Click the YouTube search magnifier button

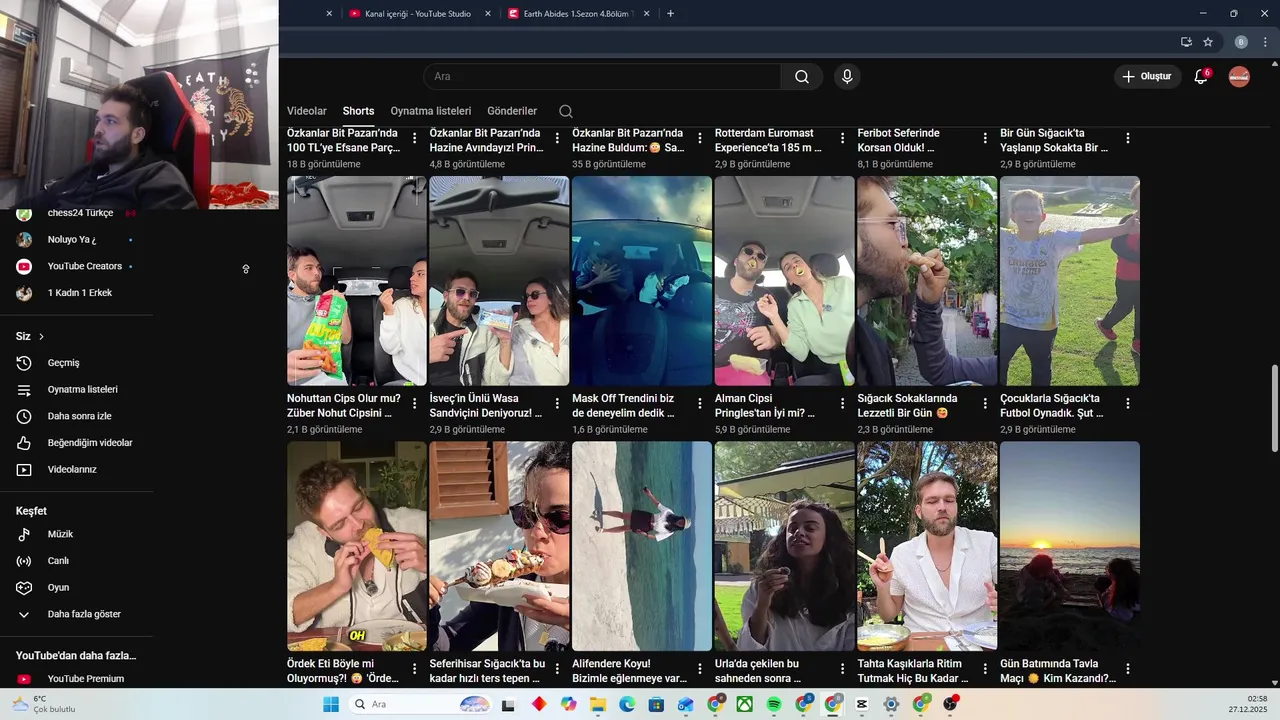802,77
